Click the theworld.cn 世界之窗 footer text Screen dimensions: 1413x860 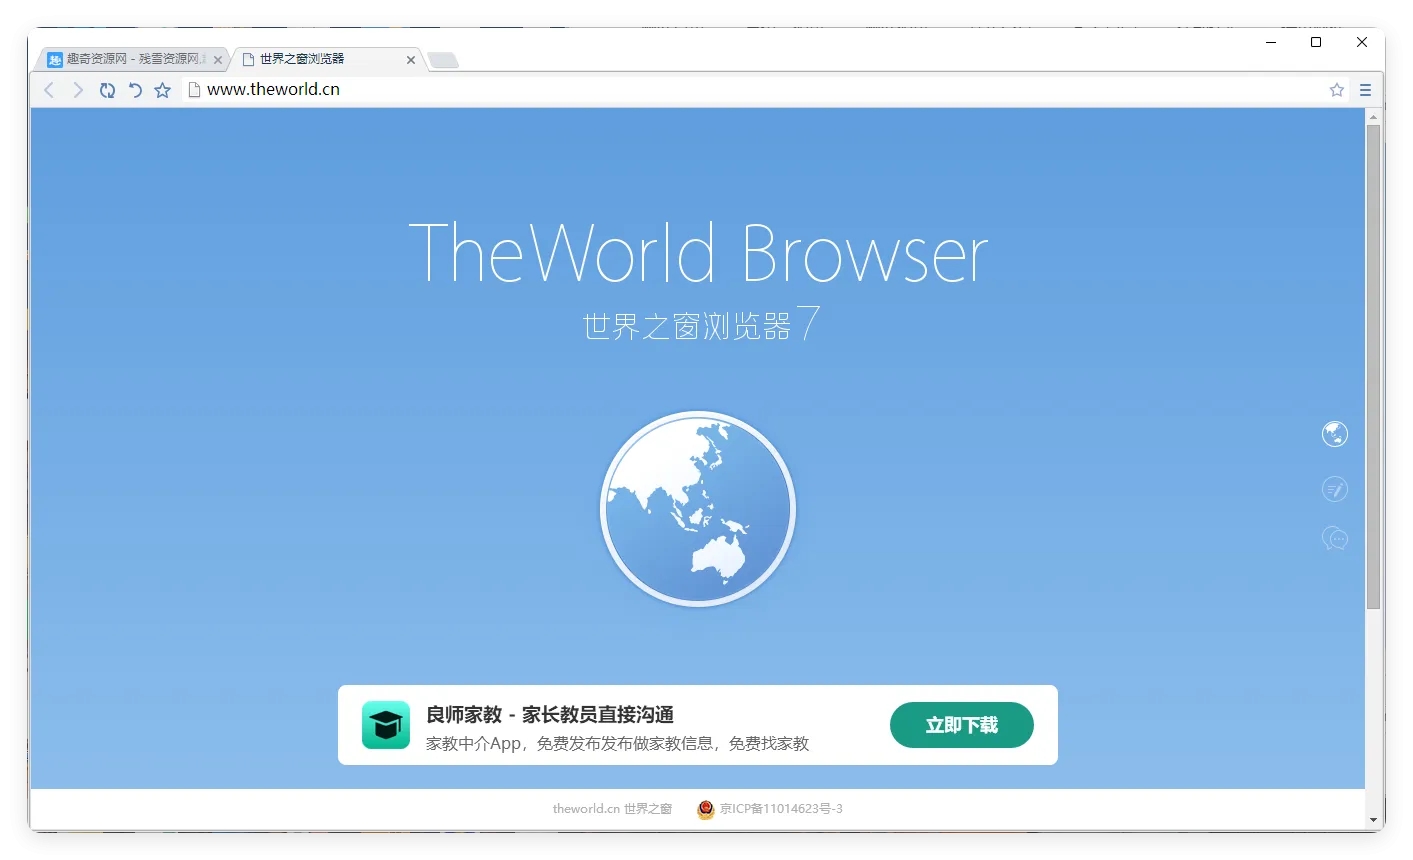pos(613,810)
